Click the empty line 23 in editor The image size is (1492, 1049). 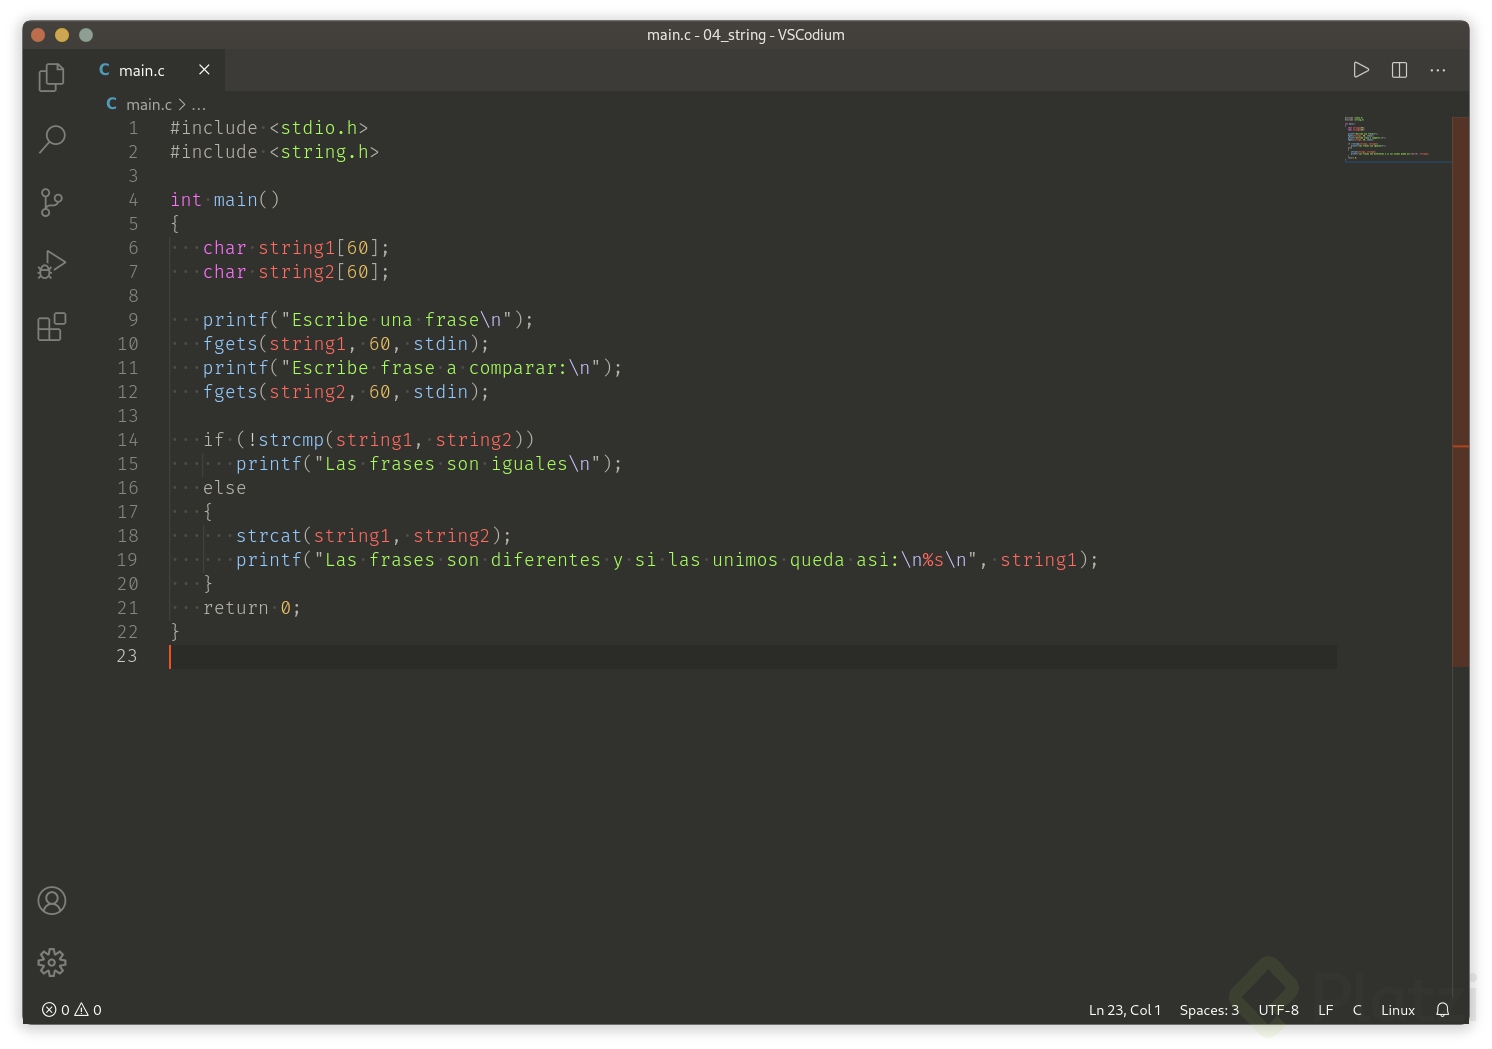coord(753,657)
